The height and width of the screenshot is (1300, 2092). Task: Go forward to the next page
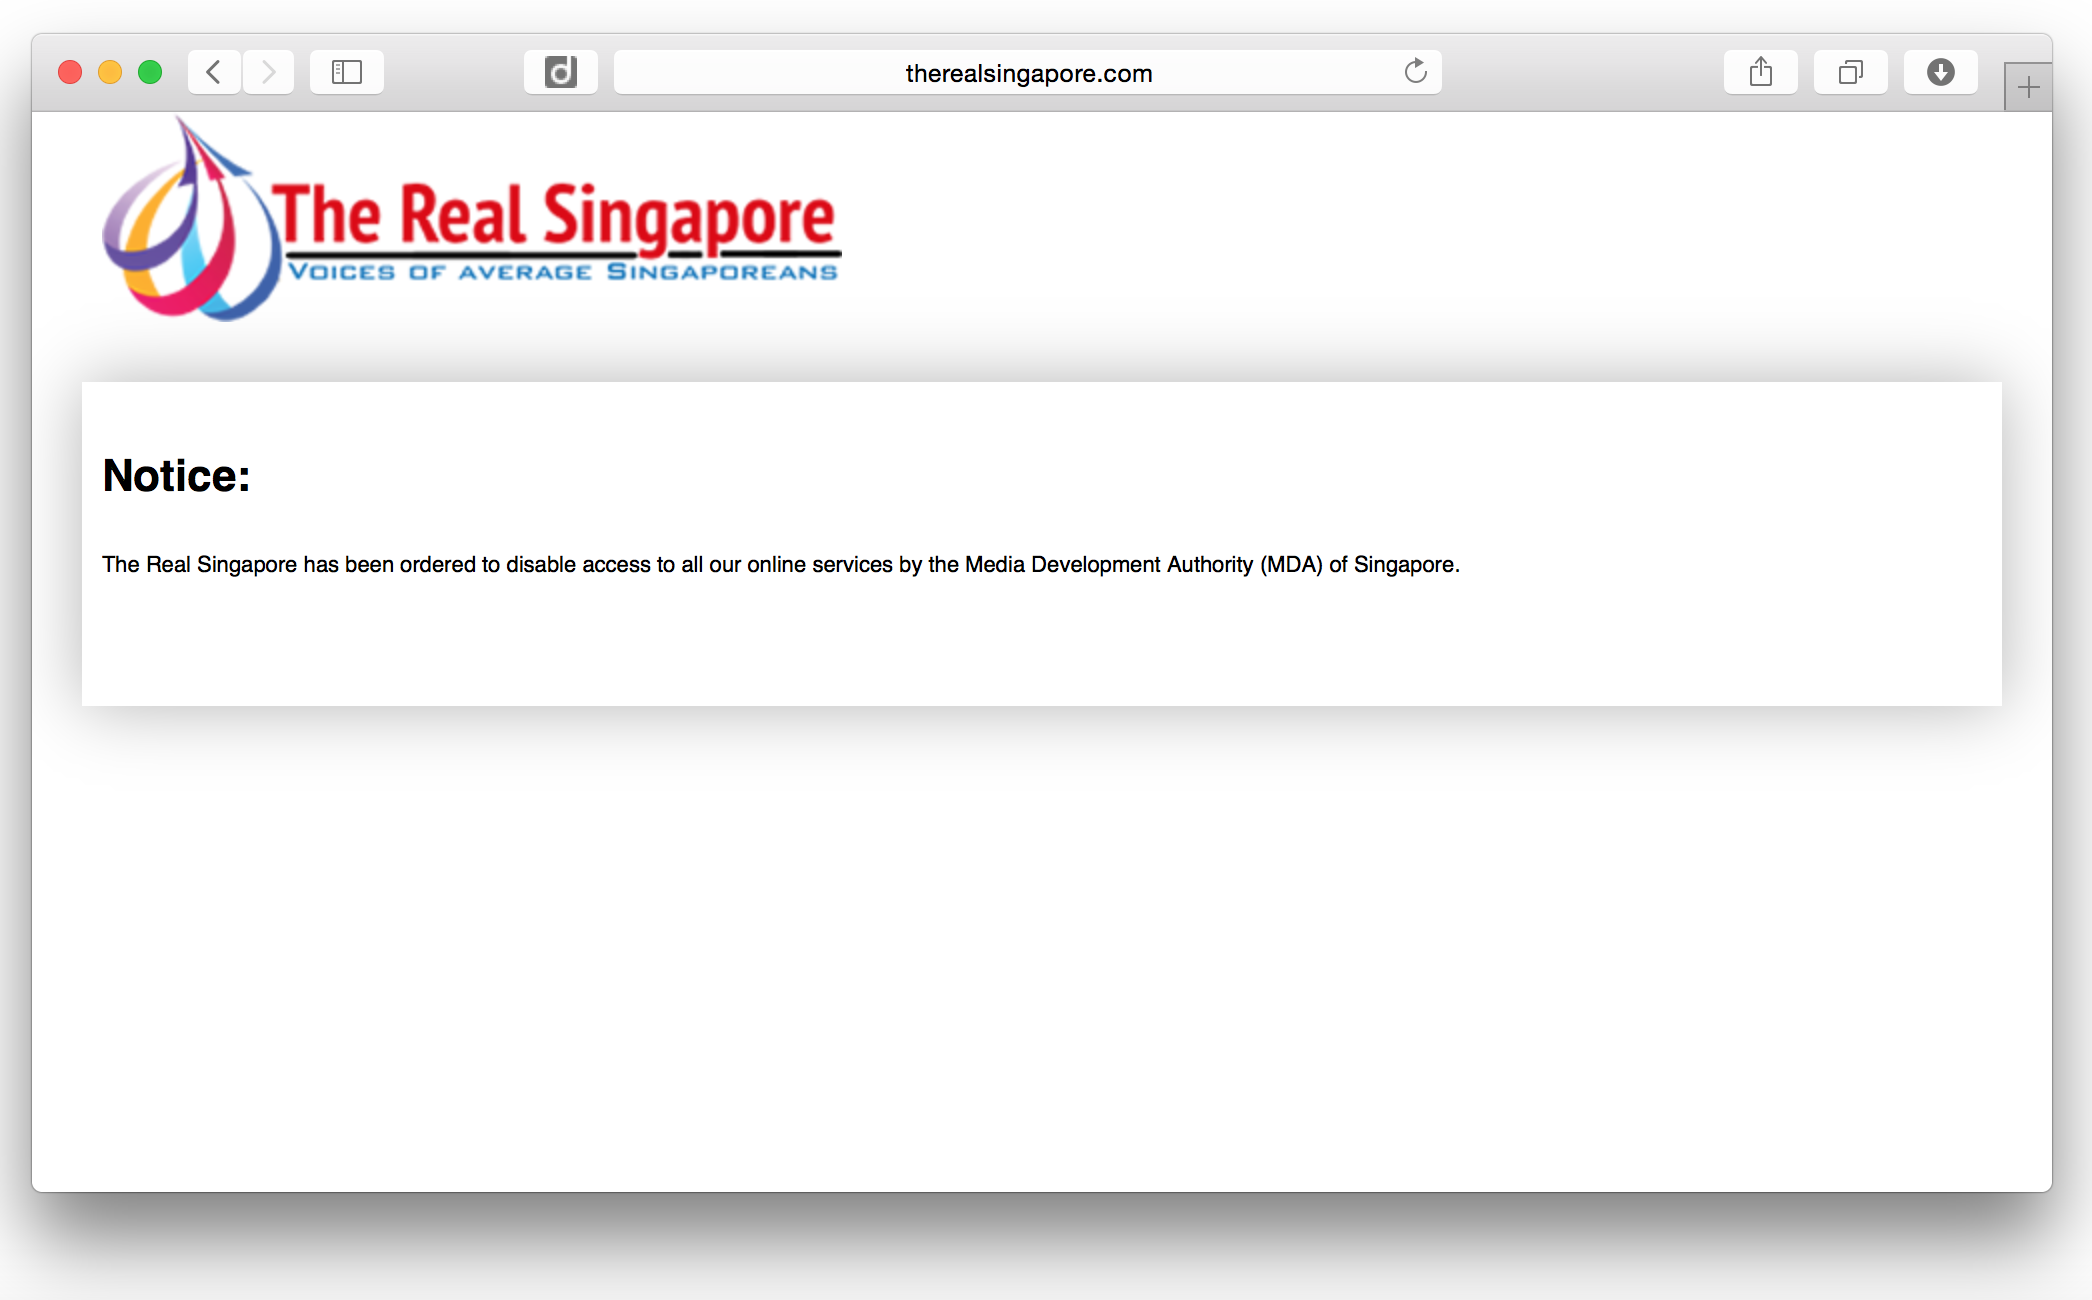click(x=268, y=72)
